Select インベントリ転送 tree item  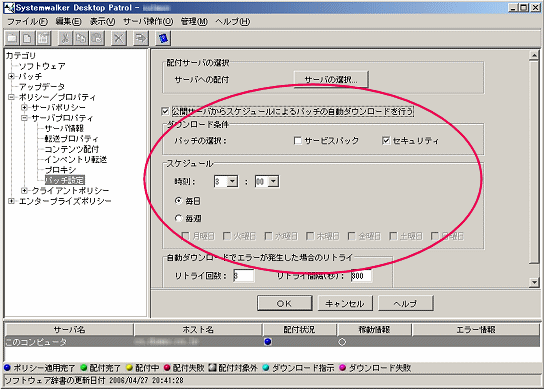point(76,159)
